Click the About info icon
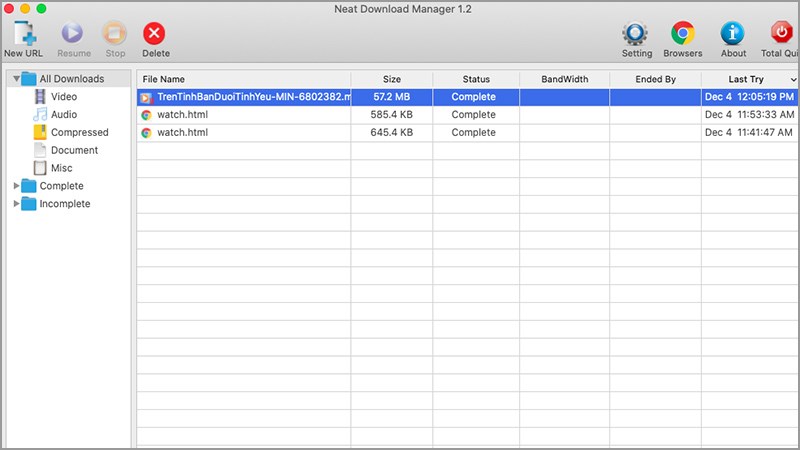Image resolution: width=800 pixels, height=450 pixels. [x=733, y=34]
